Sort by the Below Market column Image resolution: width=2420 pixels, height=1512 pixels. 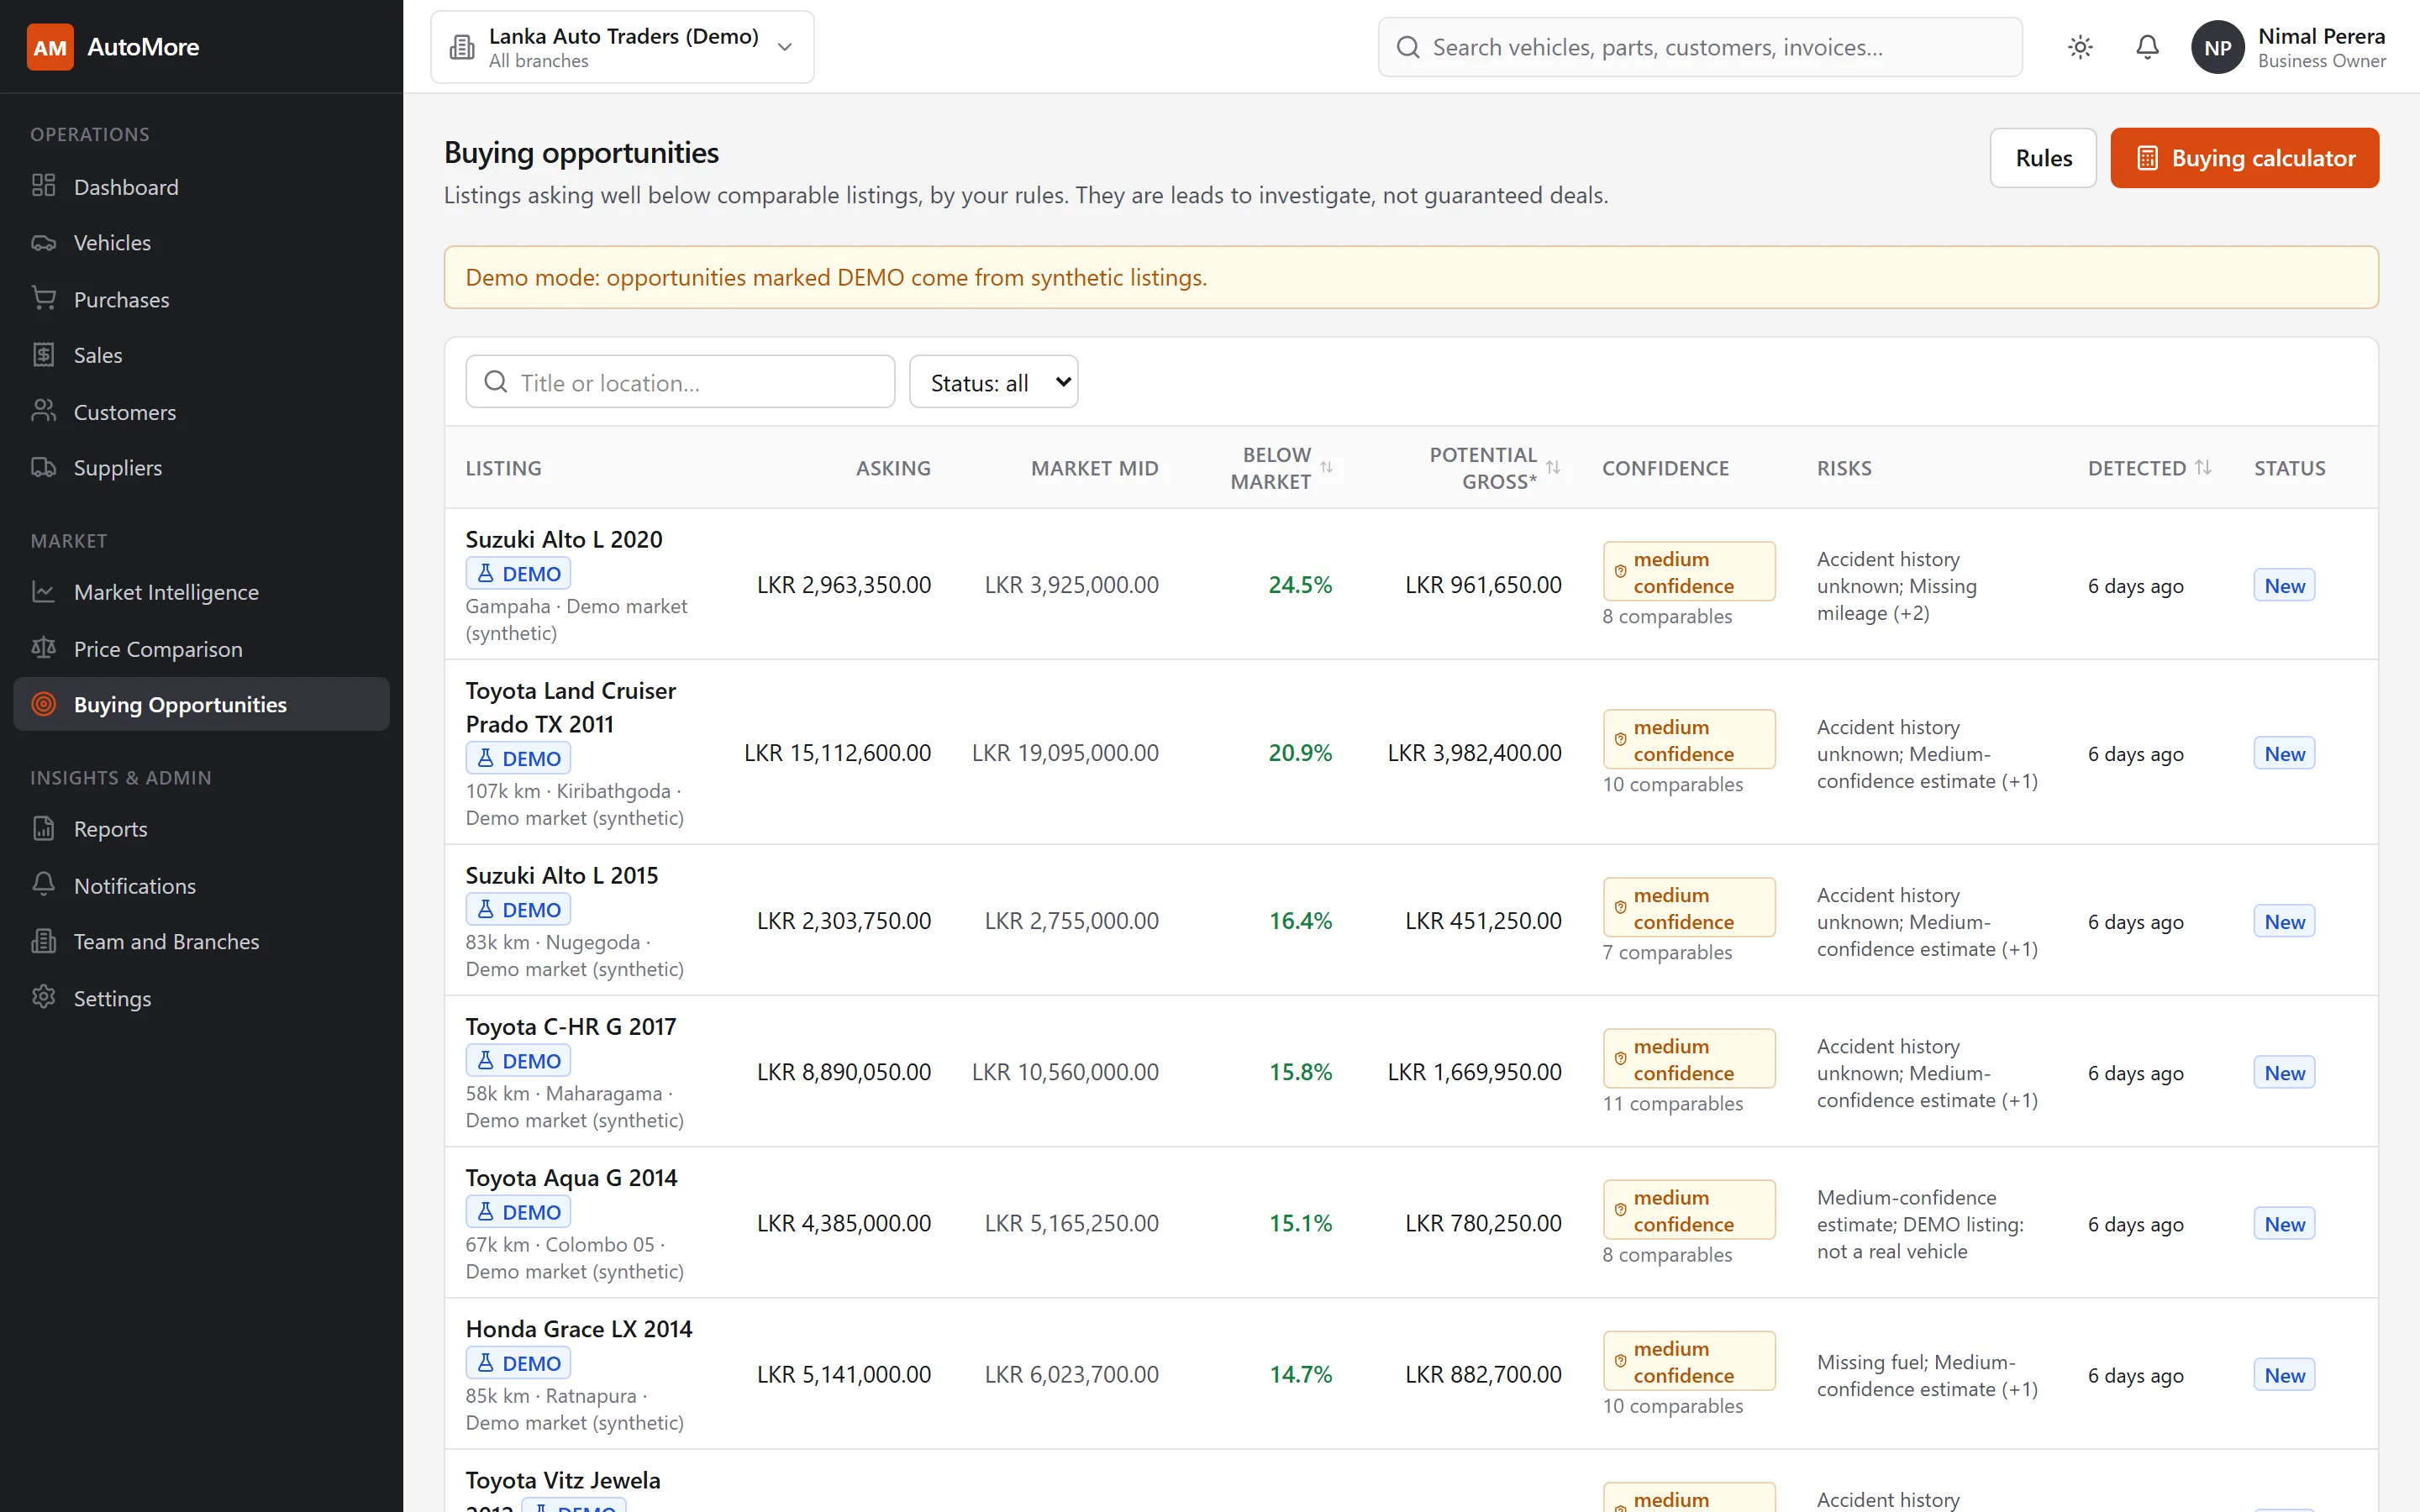tap(1282, 468)
